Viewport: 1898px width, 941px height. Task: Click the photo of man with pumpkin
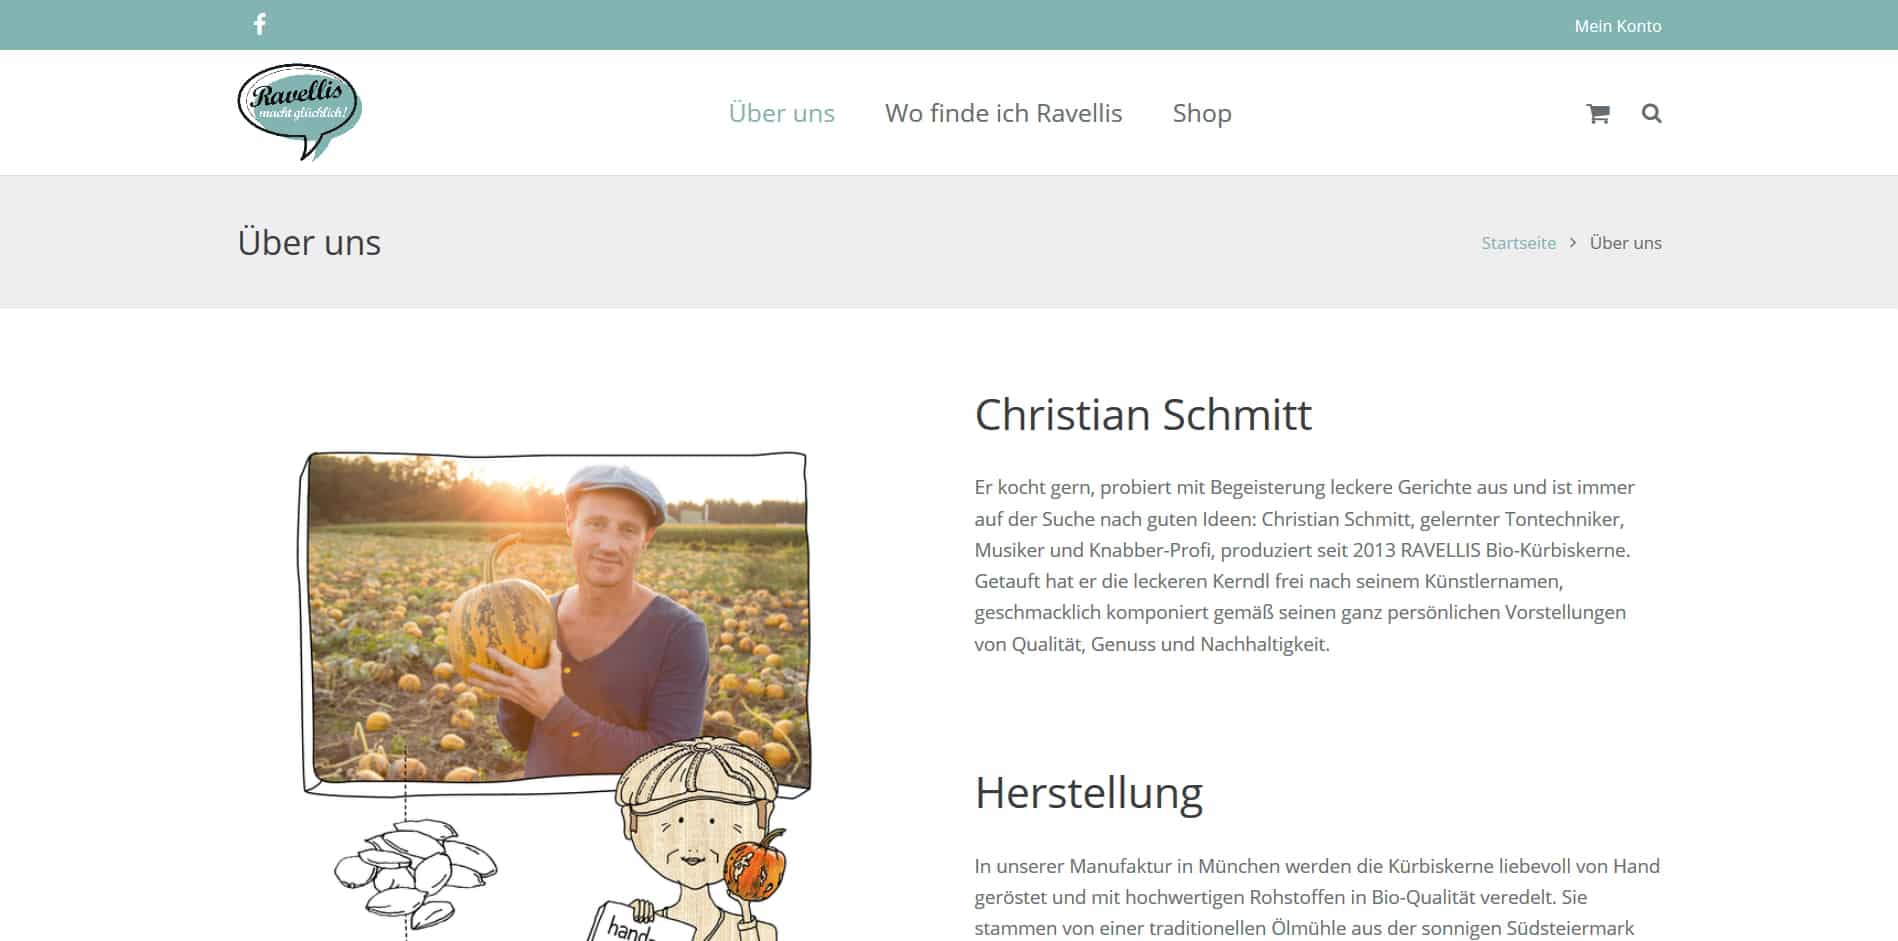point(558,617)
